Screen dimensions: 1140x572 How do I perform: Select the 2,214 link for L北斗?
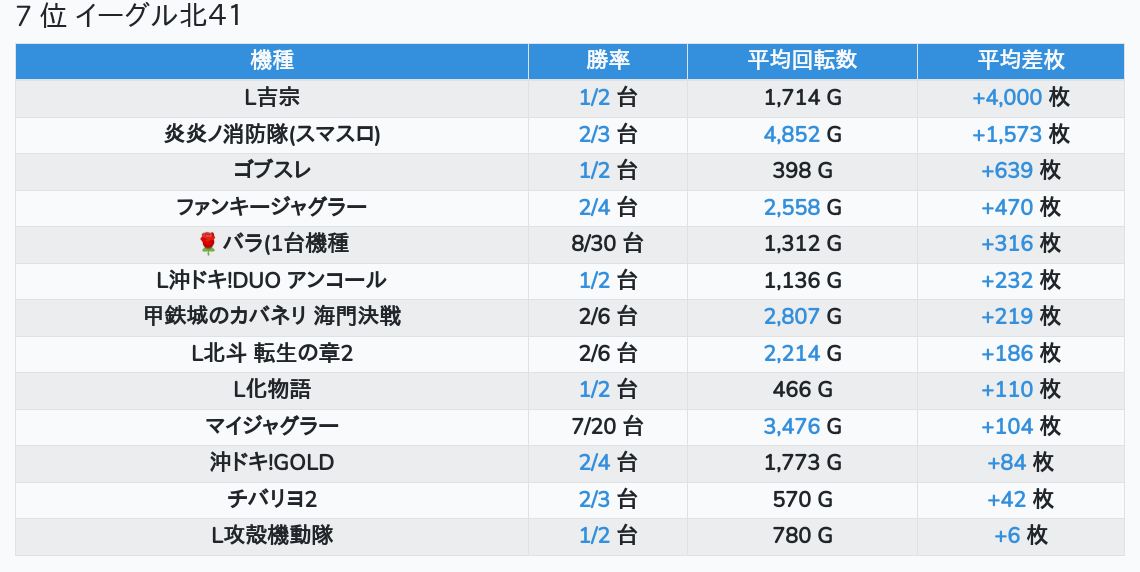pyautogui.click(x=792, y=353)
